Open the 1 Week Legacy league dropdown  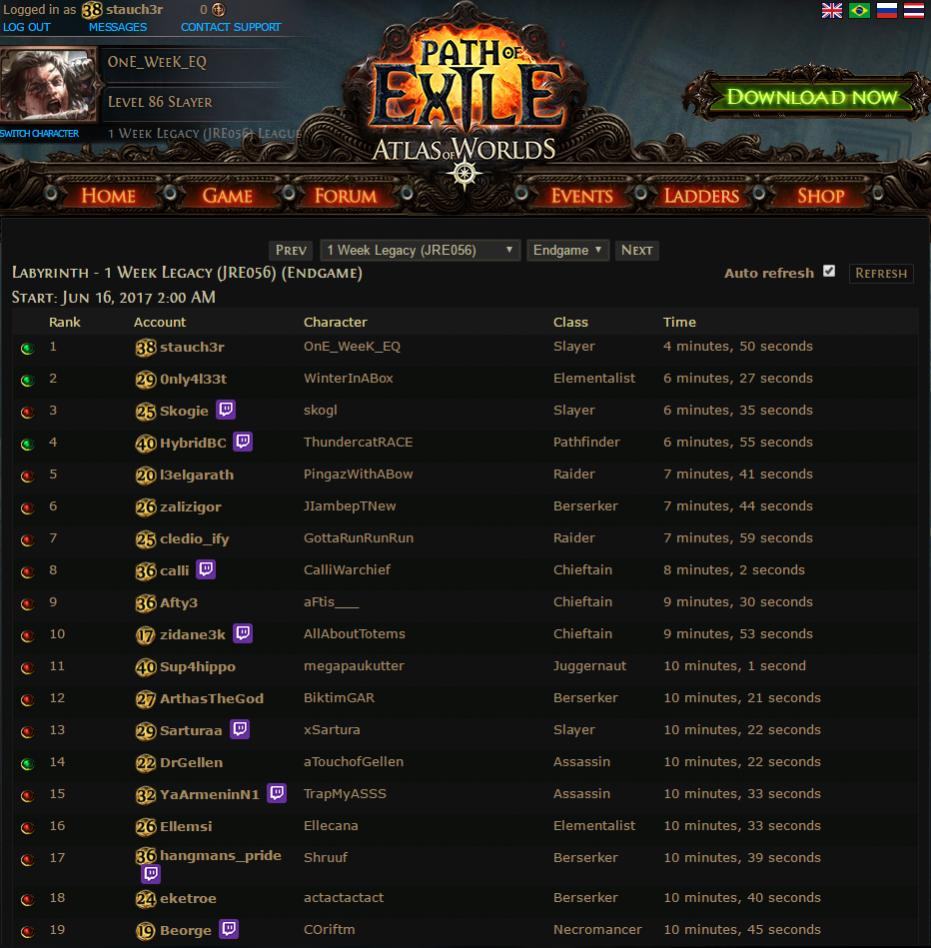click(x=420, y=250)
